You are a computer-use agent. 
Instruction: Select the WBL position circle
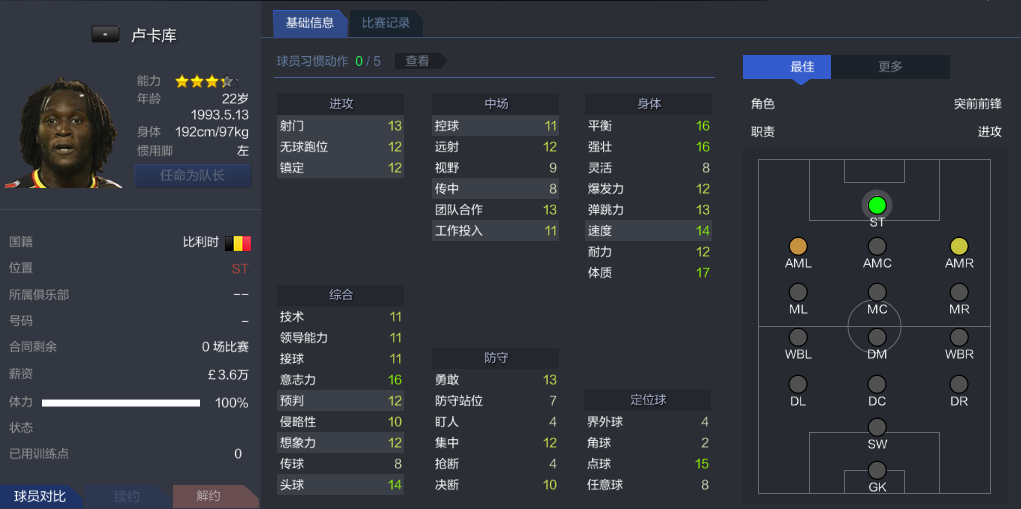click(x=798, y=337)
